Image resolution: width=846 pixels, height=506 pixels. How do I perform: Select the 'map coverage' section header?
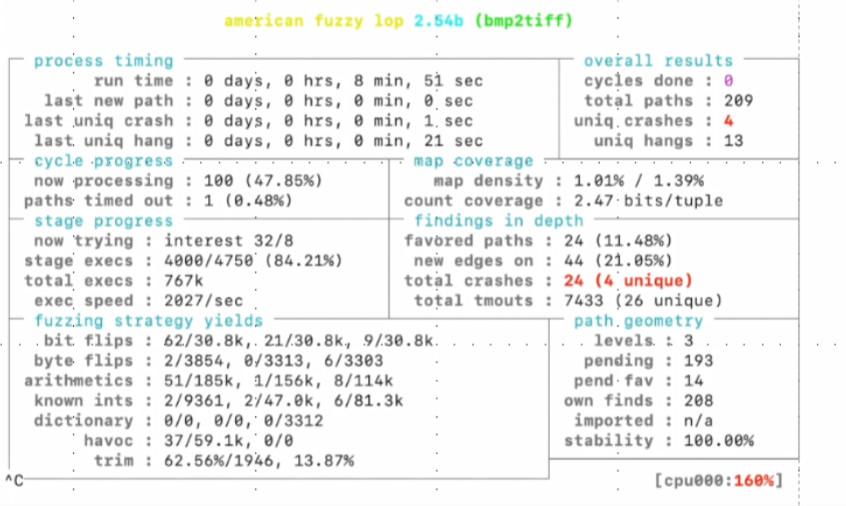[473, 161]
